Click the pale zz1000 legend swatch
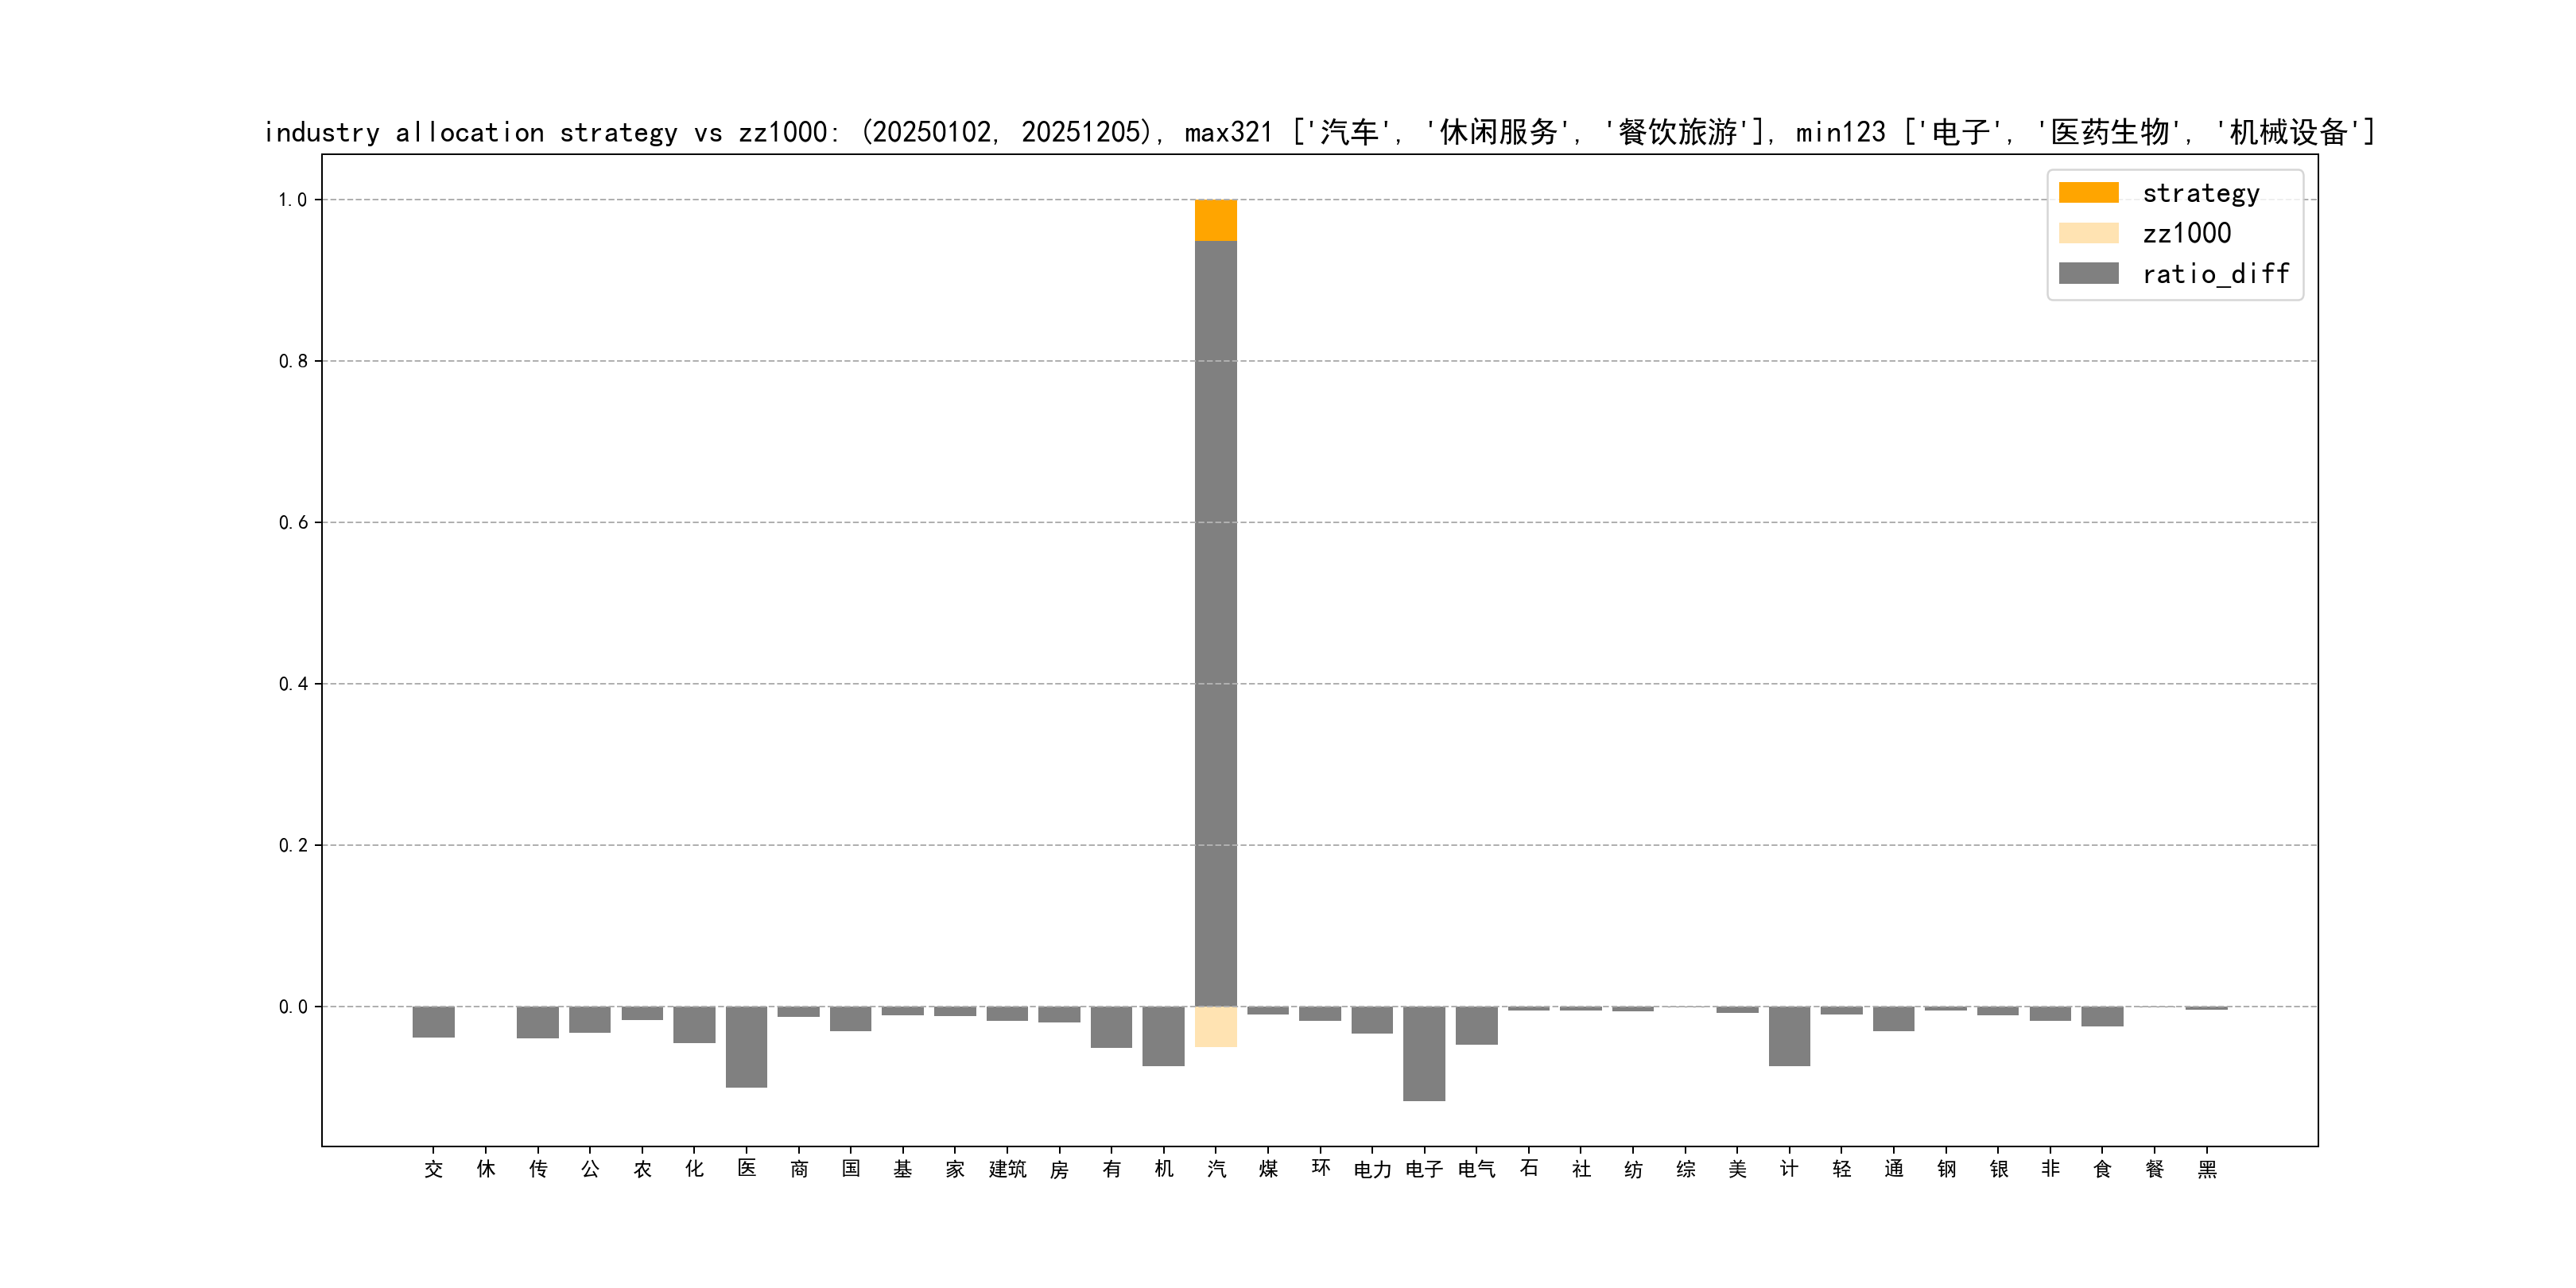2576x1288 pixels. 2088,233
